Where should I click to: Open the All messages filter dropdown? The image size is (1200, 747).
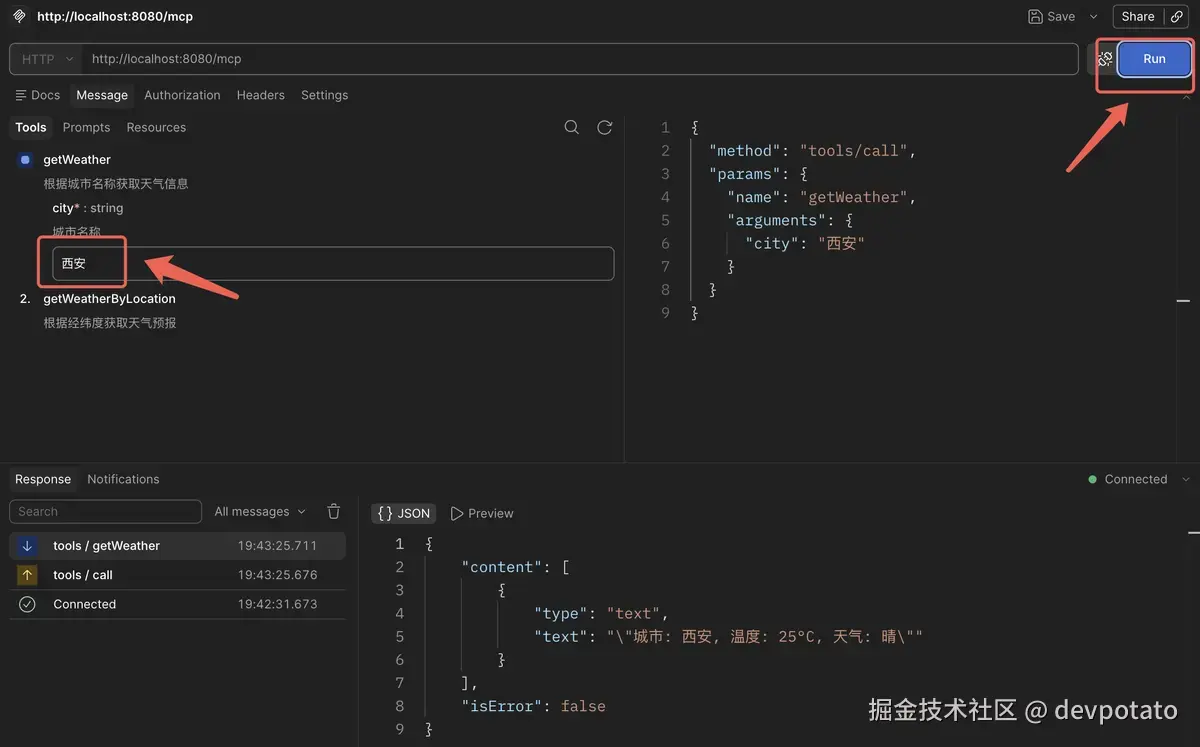260,511
